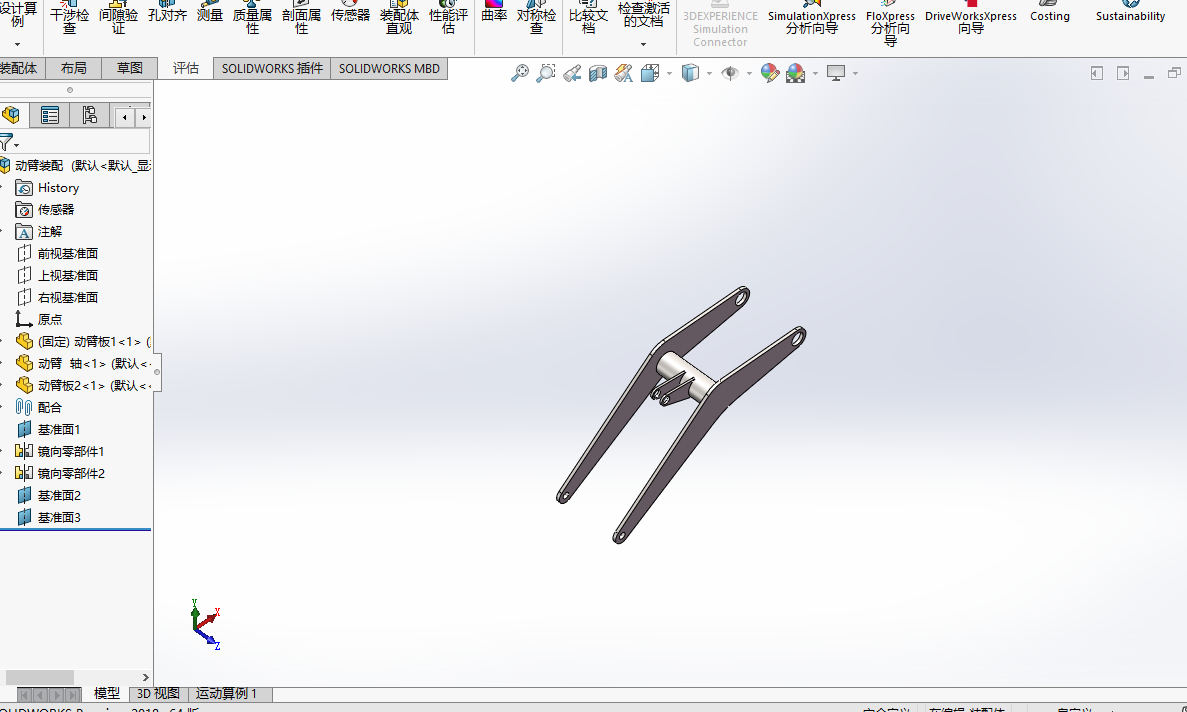Click the 剖面属性 section properties tool
Screen dimensions: 1187x712
(x=301, y=18)
